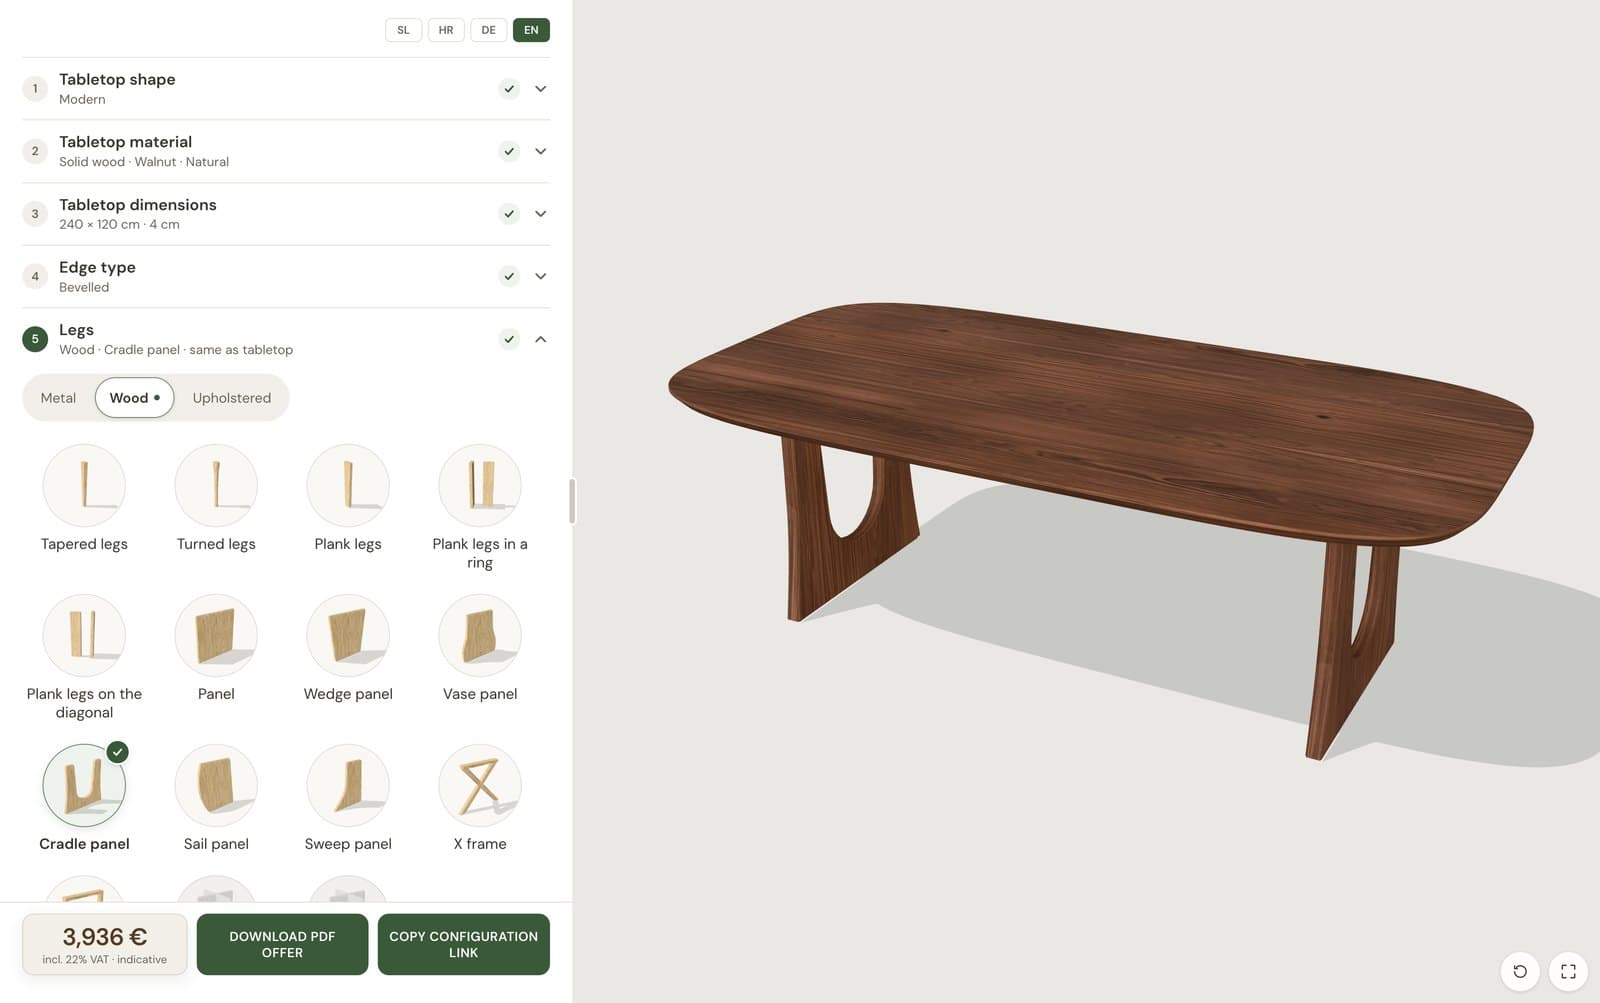Click the 3,936 € price box
This screenshot has width=1600, height=1003.
pos(105,944)
